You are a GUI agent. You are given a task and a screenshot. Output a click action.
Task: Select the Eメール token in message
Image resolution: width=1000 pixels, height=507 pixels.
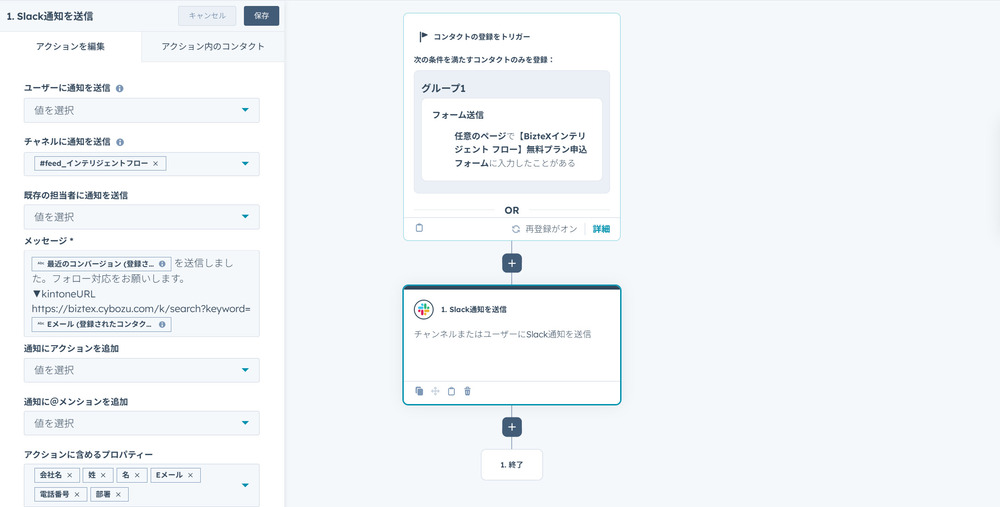(101, 325)
